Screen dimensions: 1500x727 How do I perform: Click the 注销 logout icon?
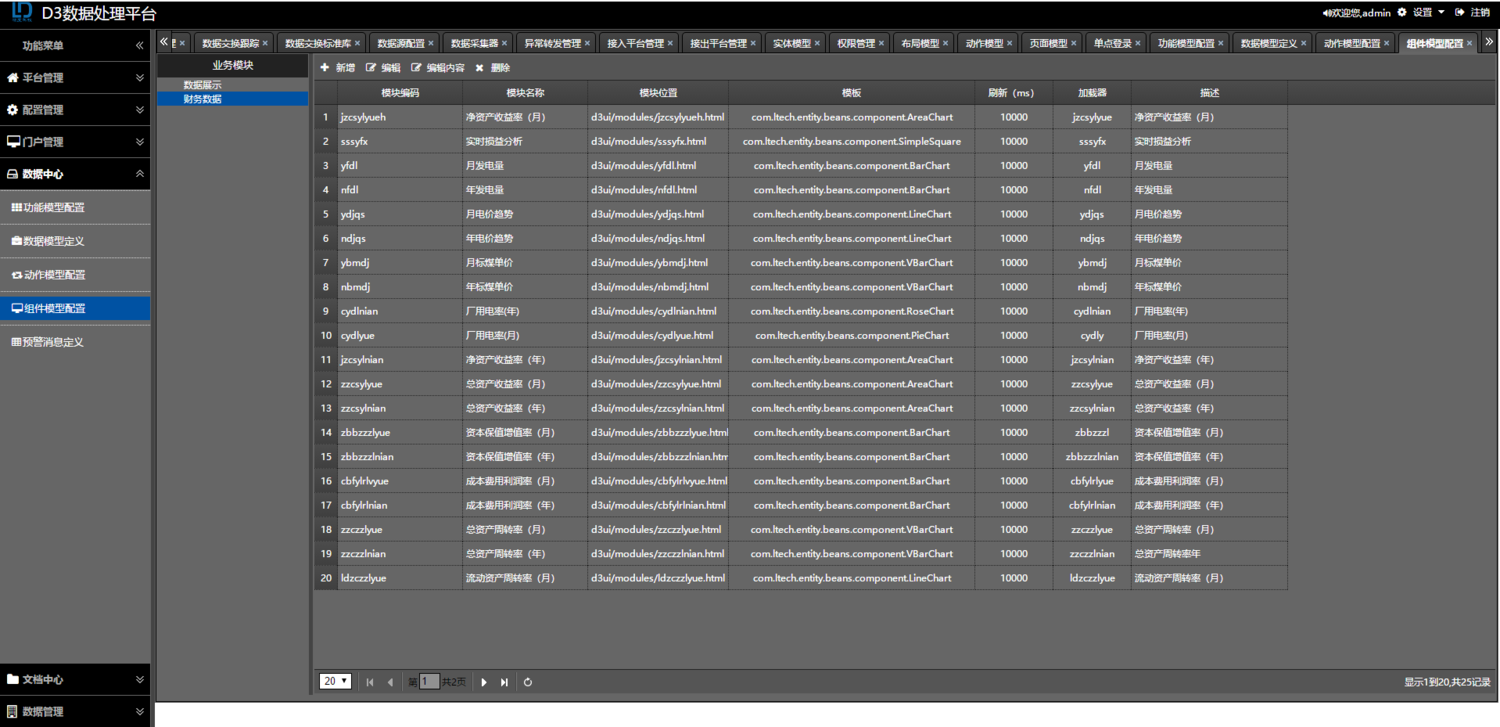coord(1460,13)
